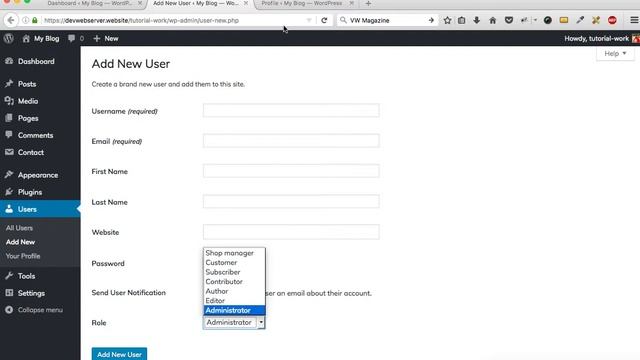Choose the highlighted Administrator option

pyautogui.click(x=234, y=310)
